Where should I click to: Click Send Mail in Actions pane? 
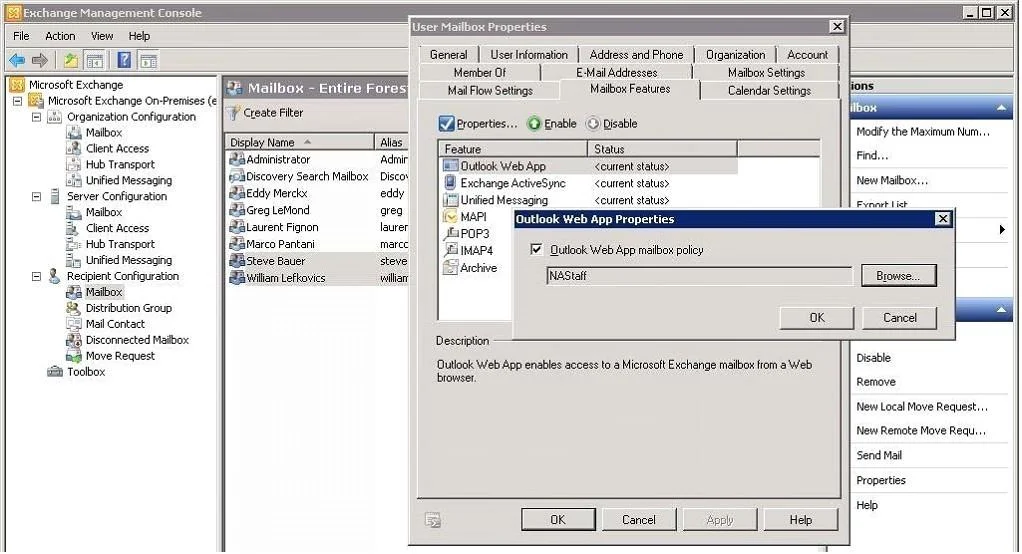click(x=879, y=455)
